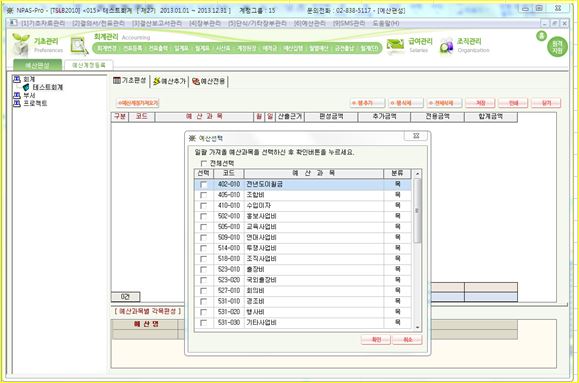Screen dimensions: 579x383
Task: Check the box for 523-010 출장비
Action: tap(203, 270)
